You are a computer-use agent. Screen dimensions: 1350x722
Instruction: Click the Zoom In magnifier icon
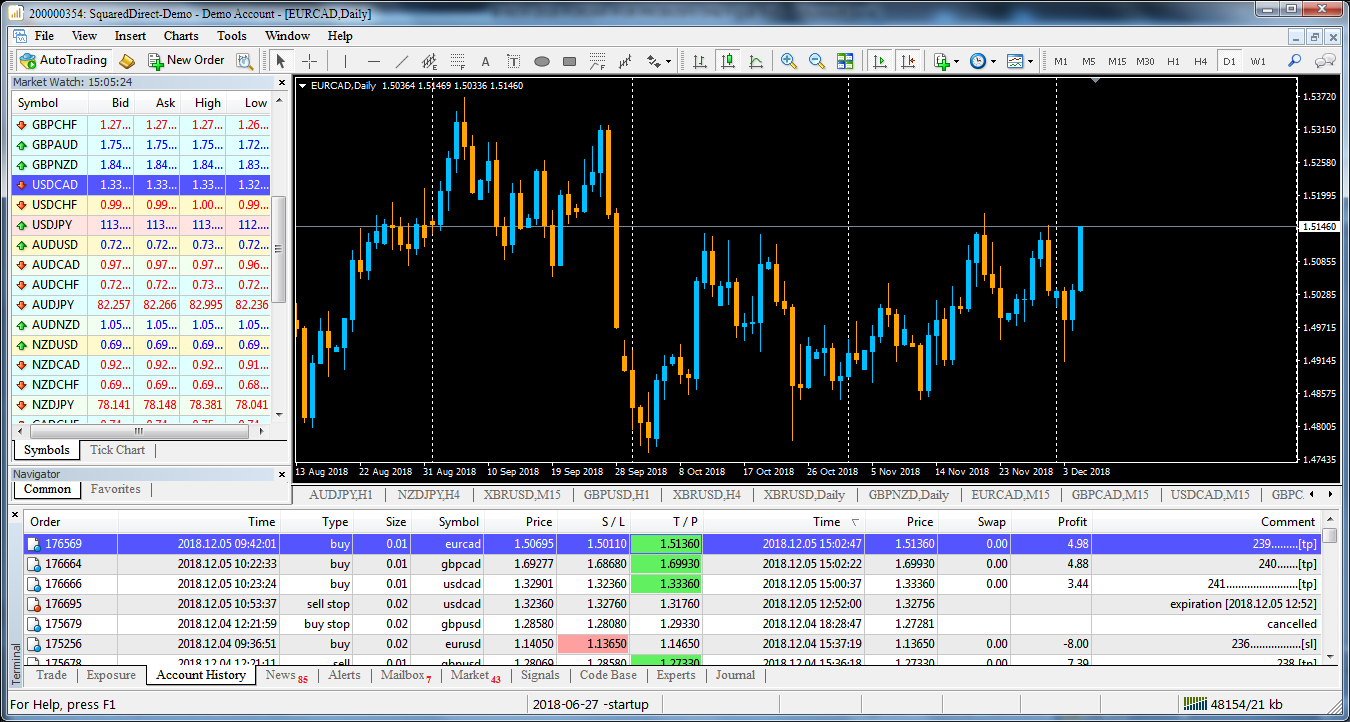pyautogui.click(x=789, y=61)
